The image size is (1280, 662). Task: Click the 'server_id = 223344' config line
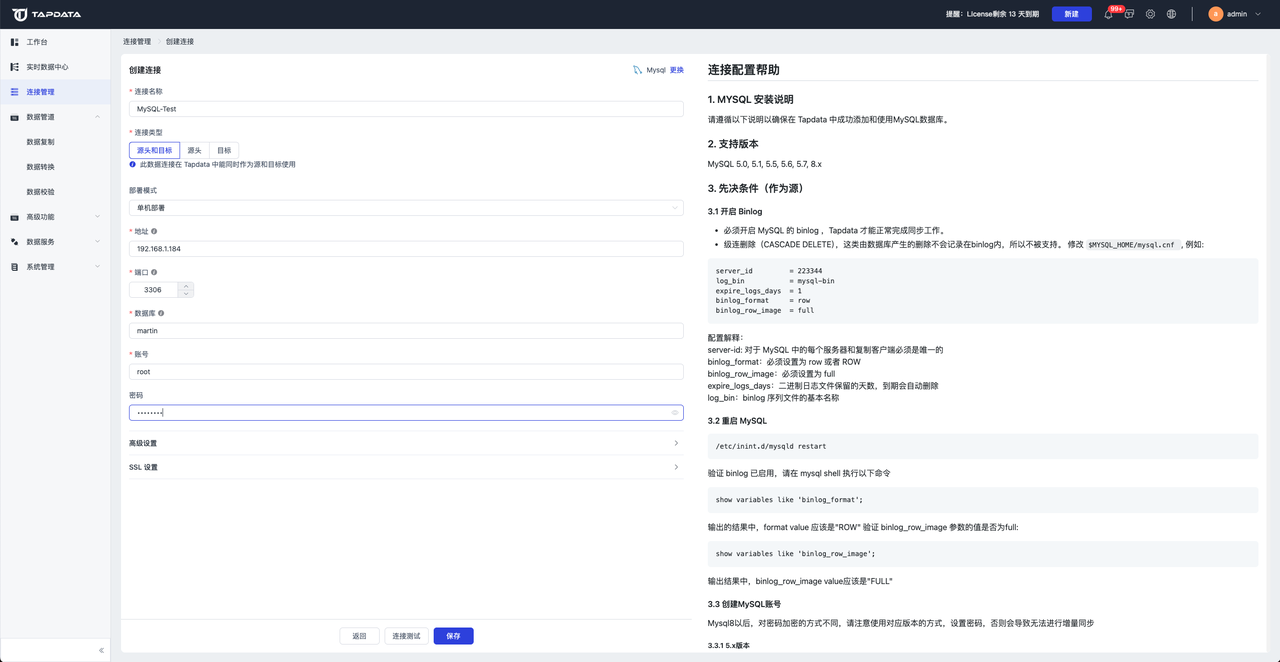[769, 271]
